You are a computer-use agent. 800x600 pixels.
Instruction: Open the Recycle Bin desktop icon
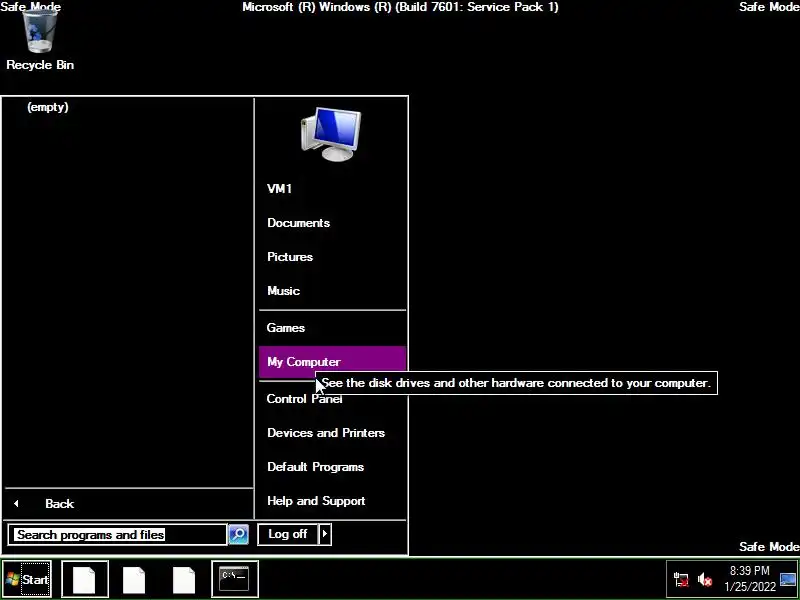point(40,40)
